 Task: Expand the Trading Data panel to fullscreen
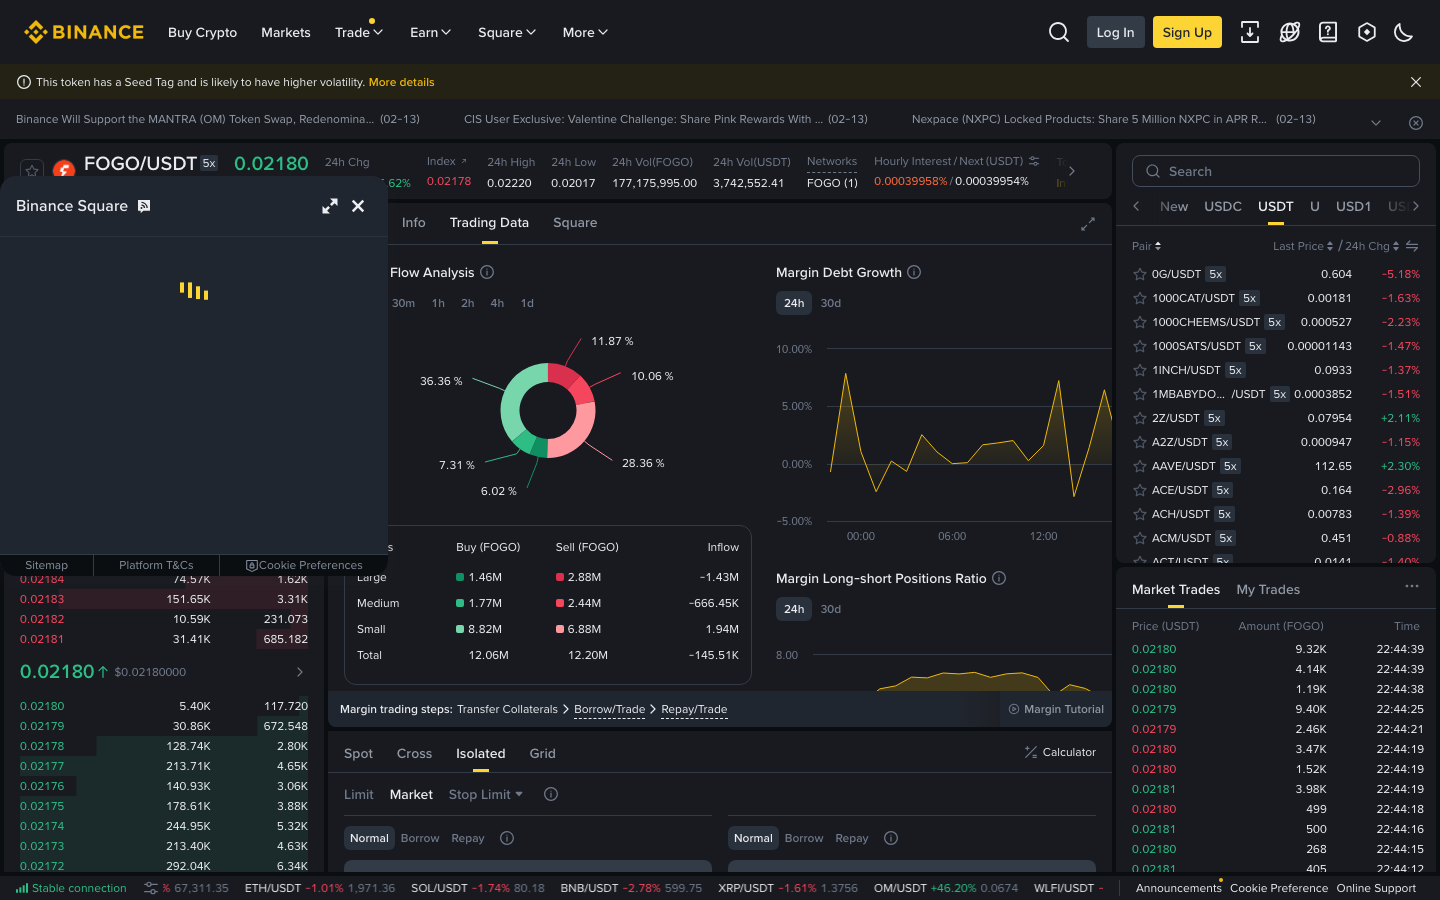[x=1088, y=224]
